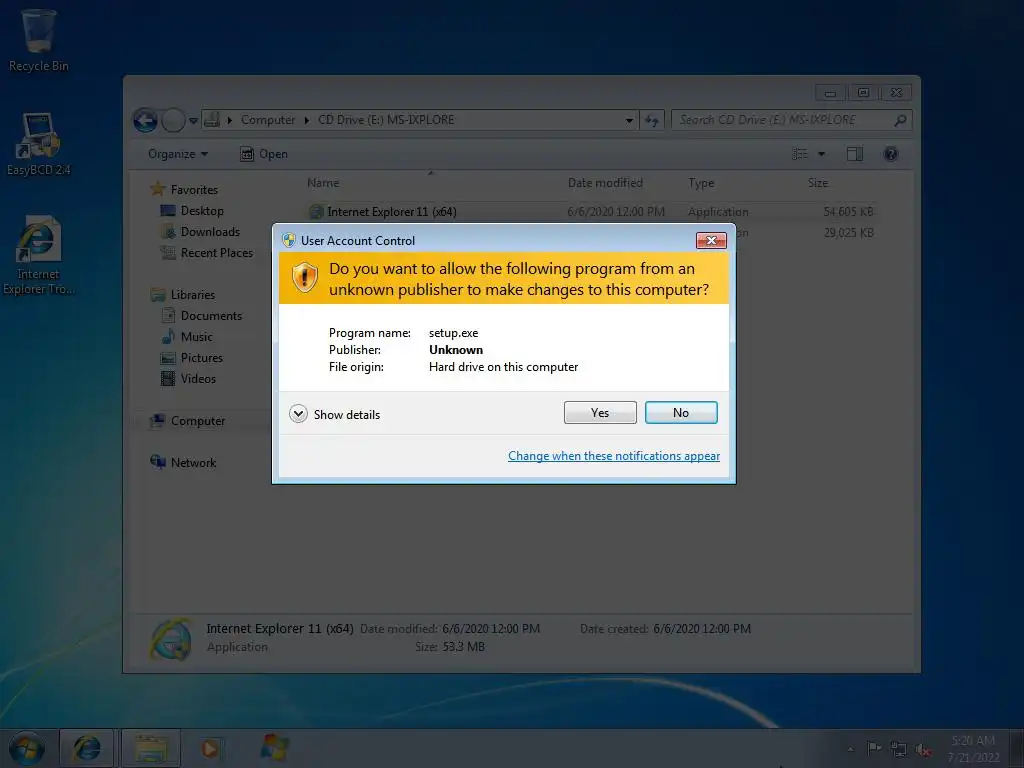Expand Show details chevron in UAC dialog
1024x768 pixels.
point(298,414)
